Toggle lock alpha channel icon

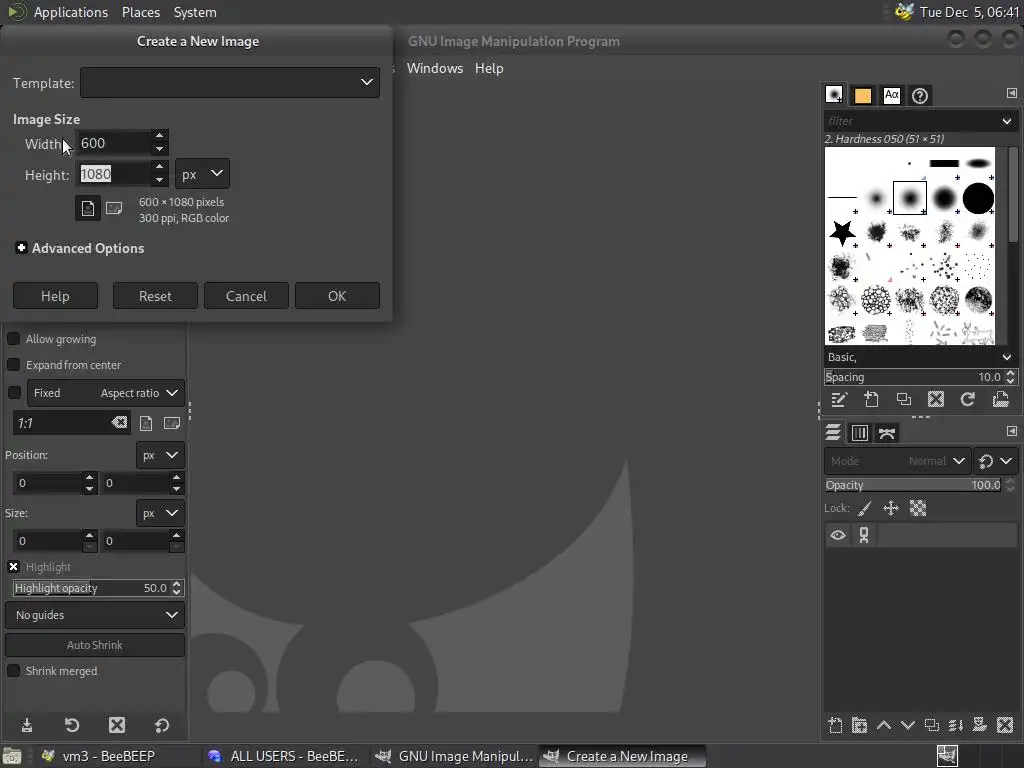click(918, 508)
